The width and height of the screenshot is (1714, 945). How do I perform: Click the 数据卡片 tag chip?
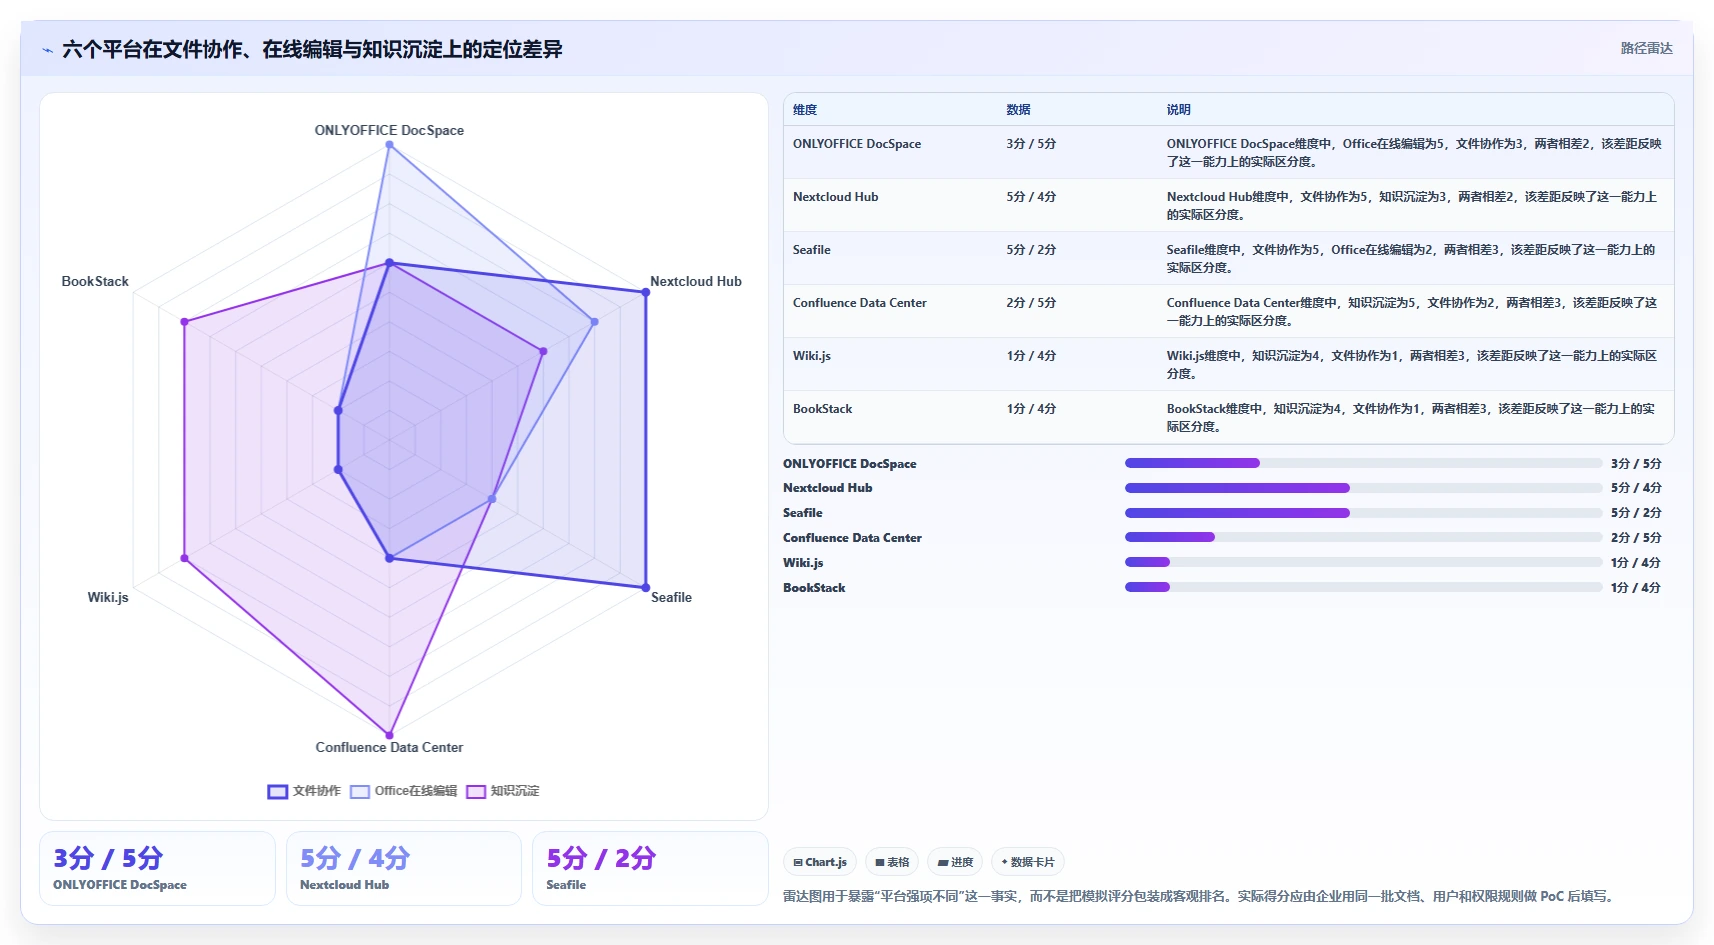tap(1027, 862)
